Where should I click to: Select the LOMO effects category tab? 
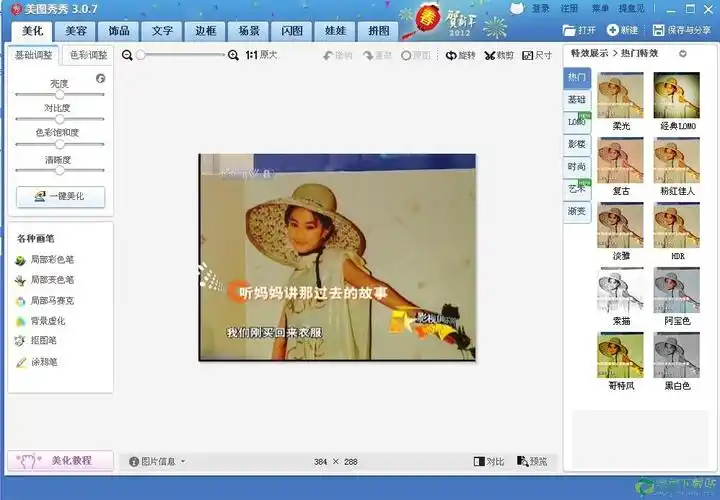click(x=577, y=122)
